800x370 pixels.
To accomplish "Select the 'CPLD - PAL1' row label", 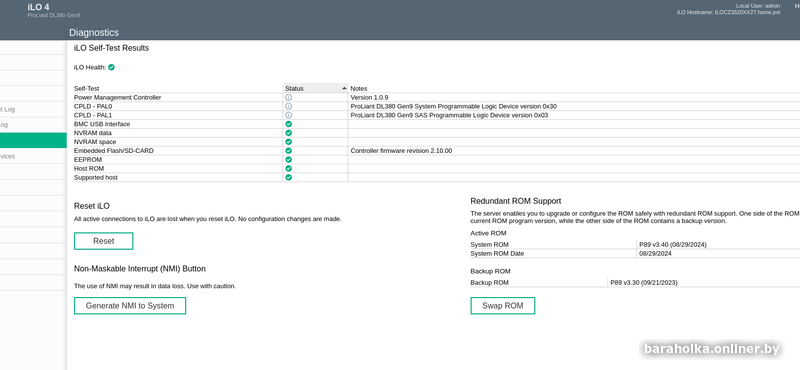I will [x=93, y=115].
